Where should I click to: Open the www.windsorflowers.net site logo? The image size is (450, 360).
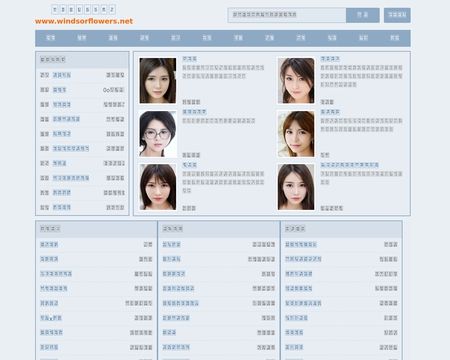pyautogui.click(x=84, y=21)
